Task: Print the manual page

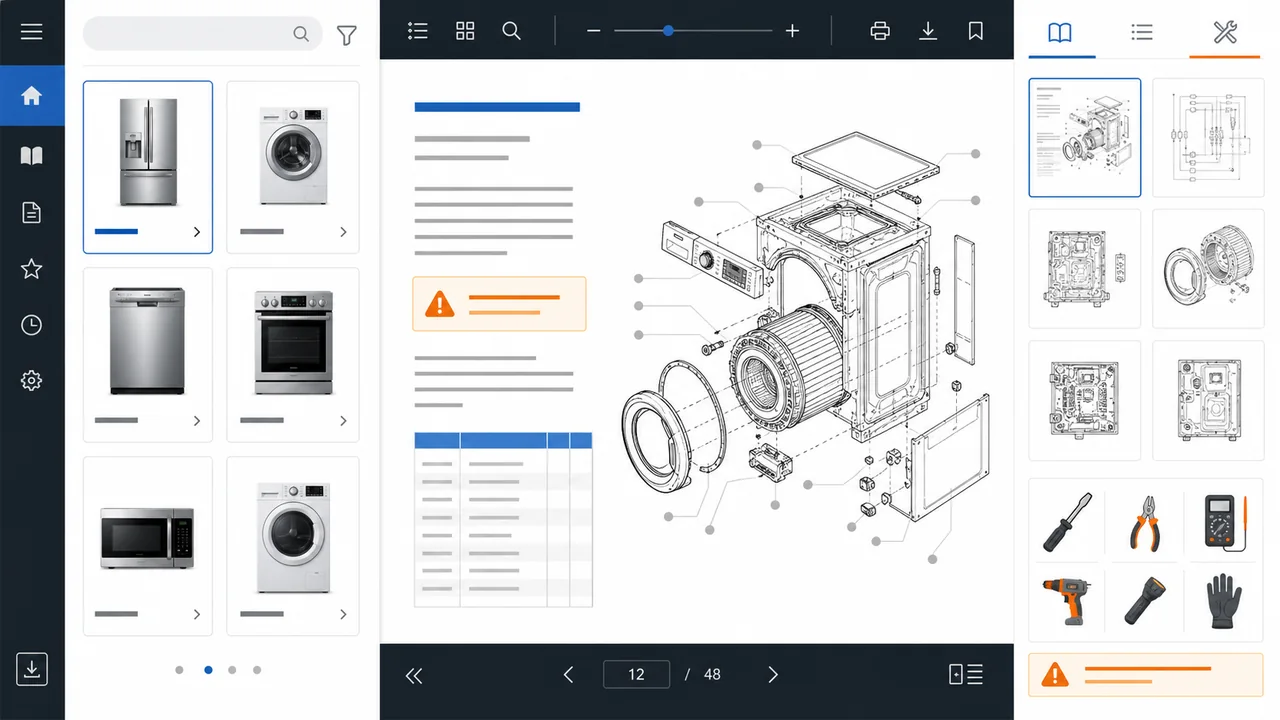Action: [x=880, y=31]
